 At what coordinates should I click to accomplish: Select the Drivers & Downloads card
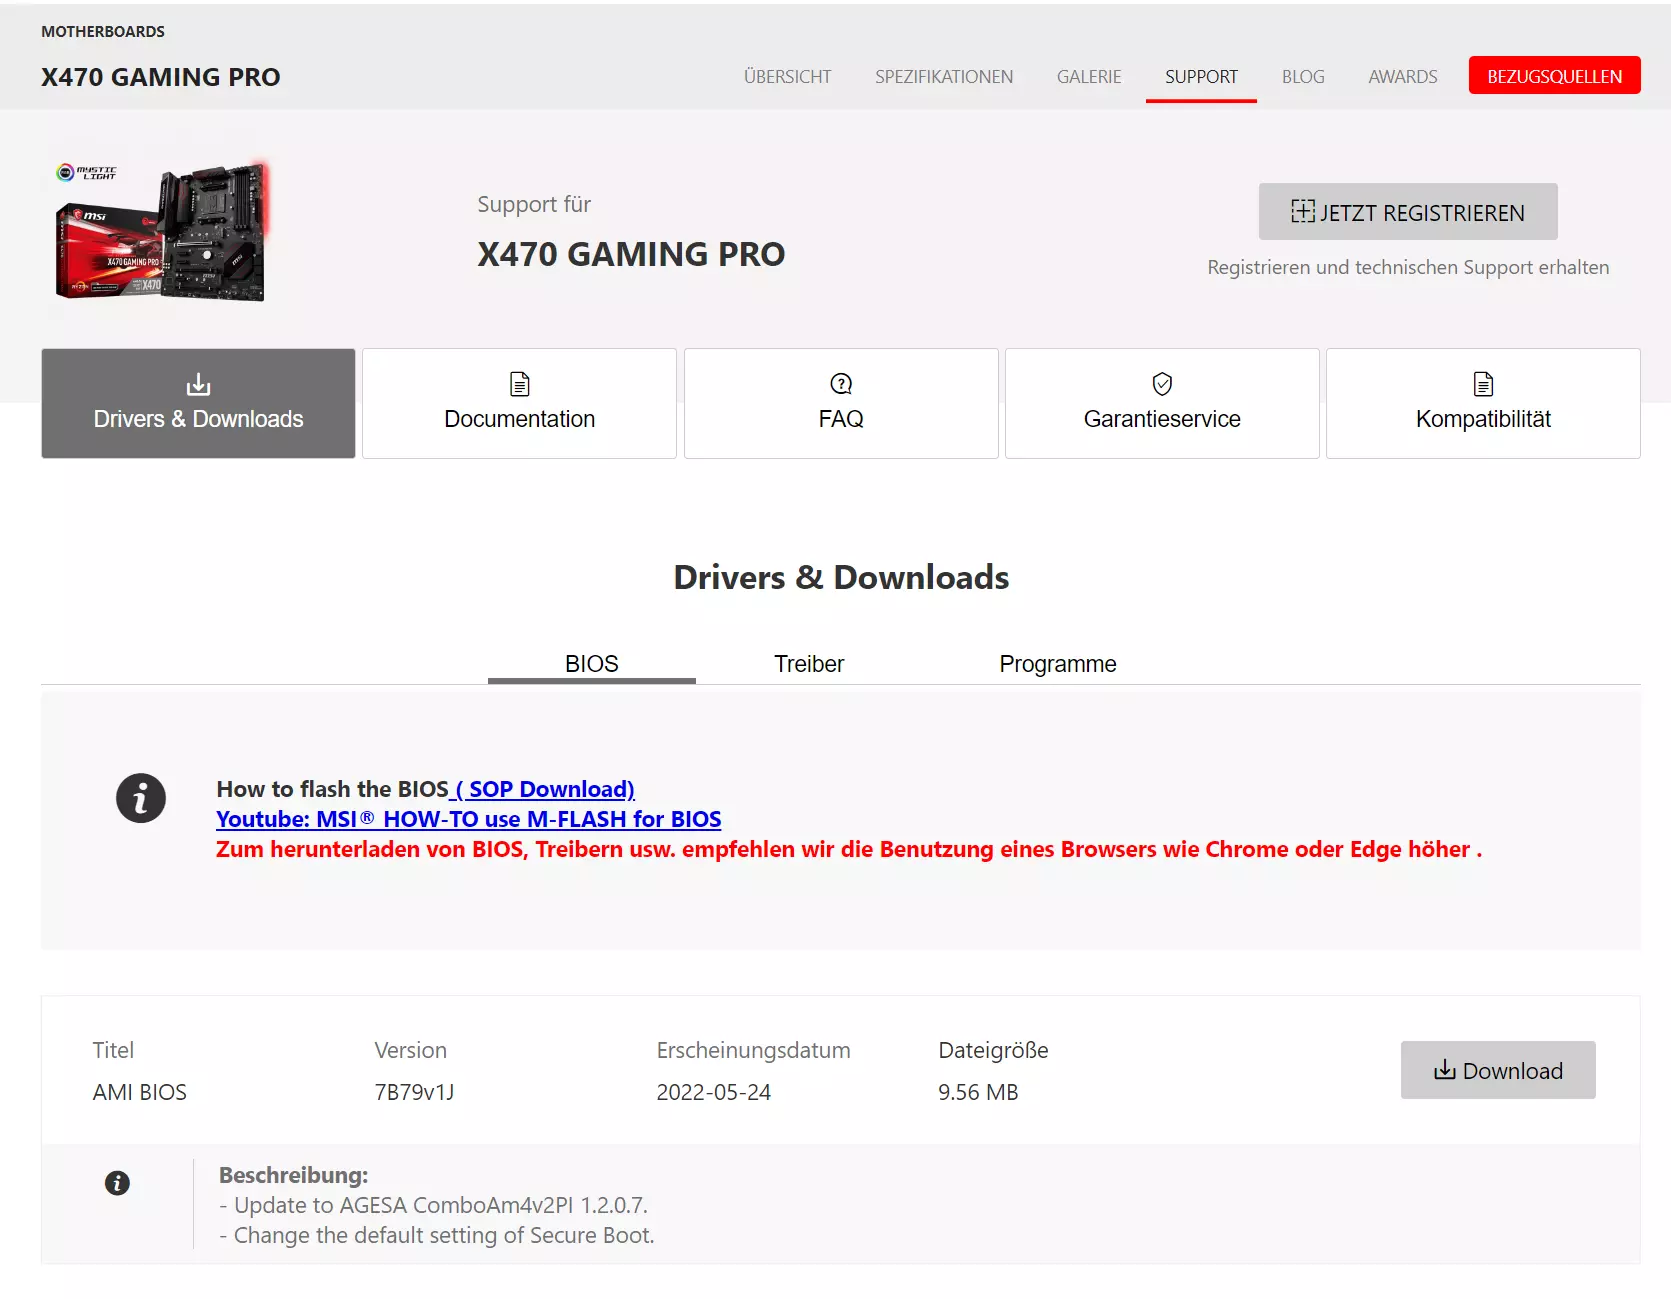198,403
